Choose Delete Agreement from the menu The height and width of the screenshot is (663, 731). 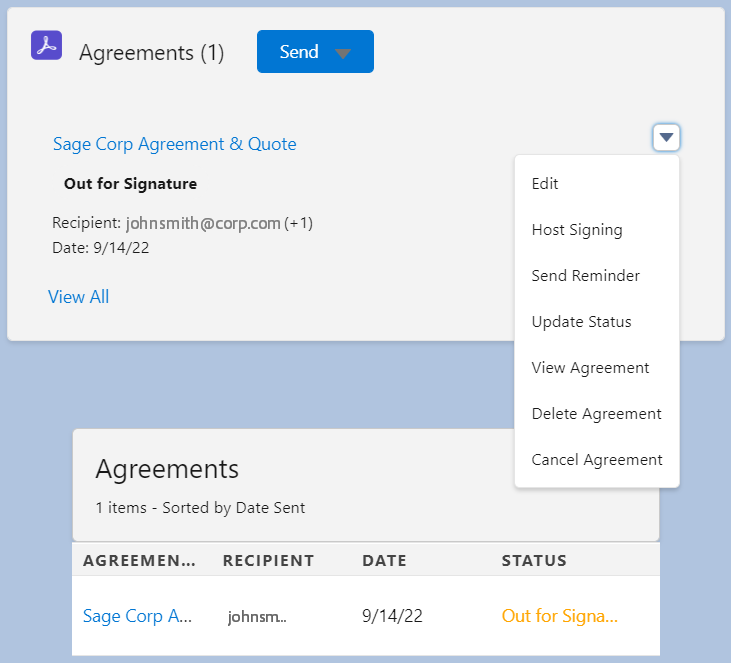point(596,414)
